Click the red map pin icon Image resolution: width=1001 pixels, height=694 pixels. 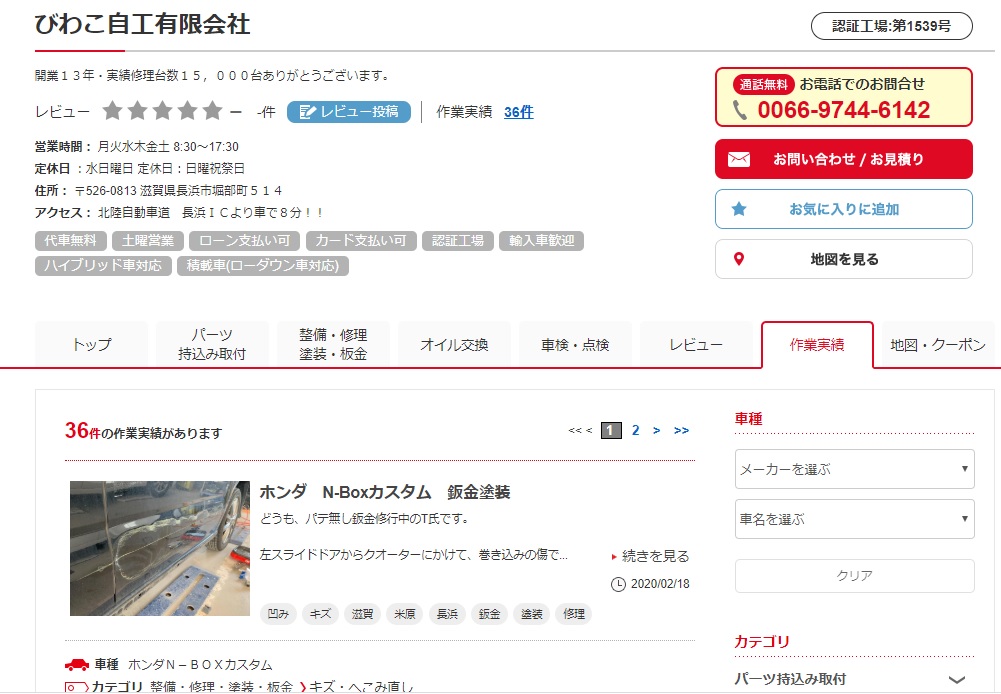click(x=739, y=259)
